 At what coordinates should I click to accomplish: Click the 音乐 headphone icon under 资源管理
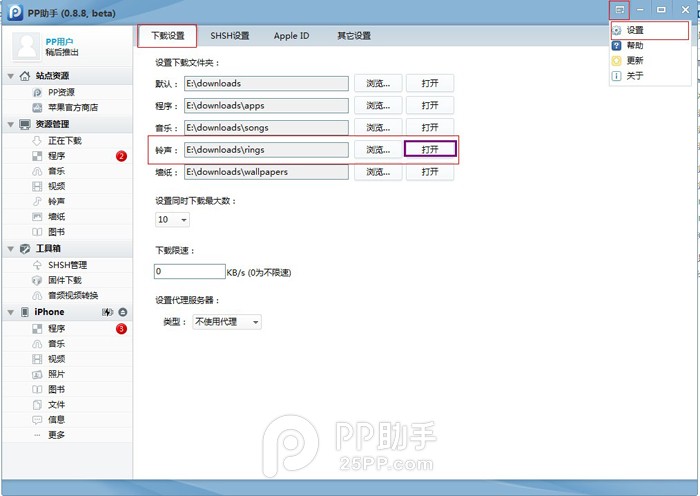tap(37, 171)
